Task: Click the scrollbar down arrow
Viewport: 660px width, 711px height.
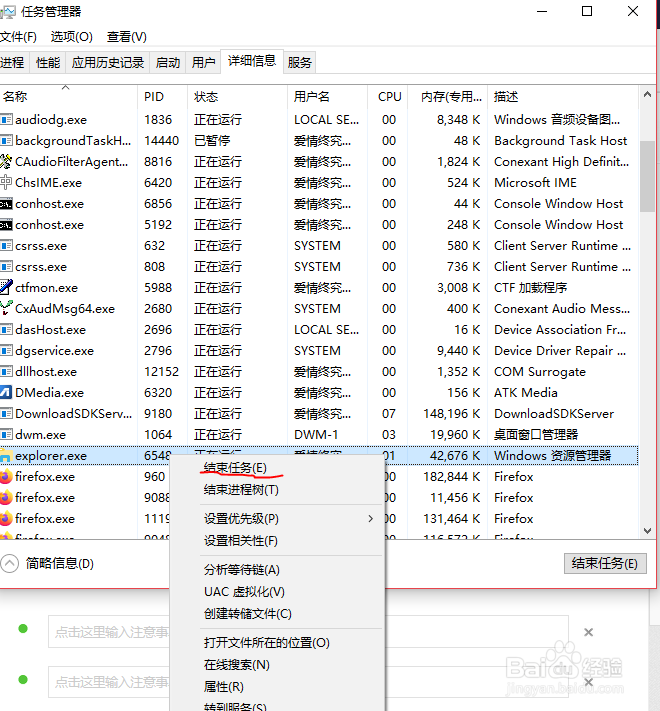Action: coord(647,531)
